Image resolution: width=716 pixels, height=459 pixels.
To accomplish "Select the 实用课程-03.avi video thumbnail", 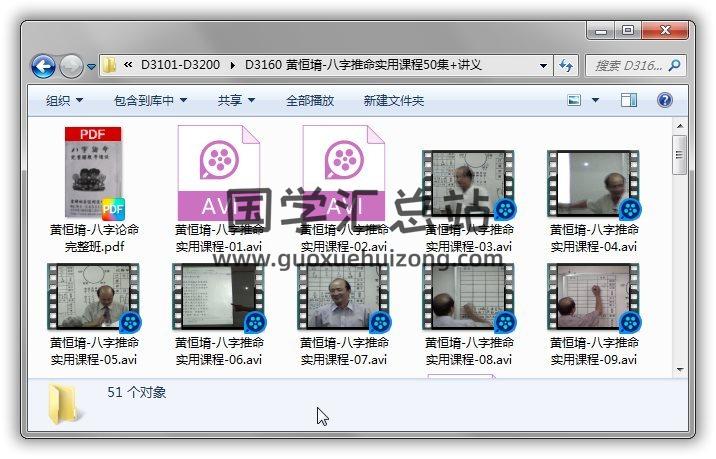I will click(x=469, y=185).
